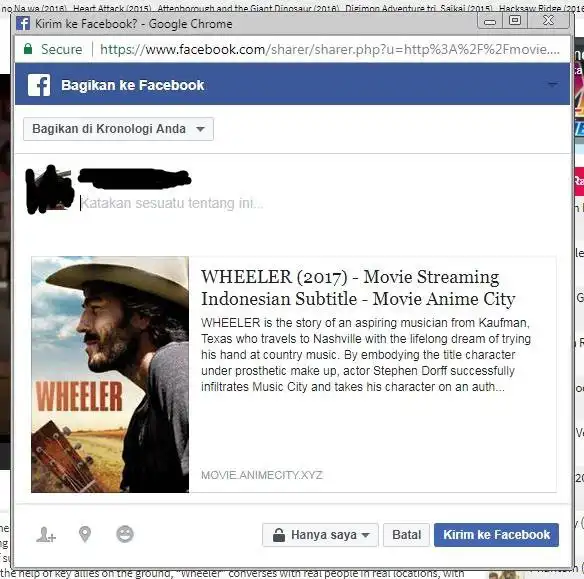Click the blacked-out profile name

(134, 178)
